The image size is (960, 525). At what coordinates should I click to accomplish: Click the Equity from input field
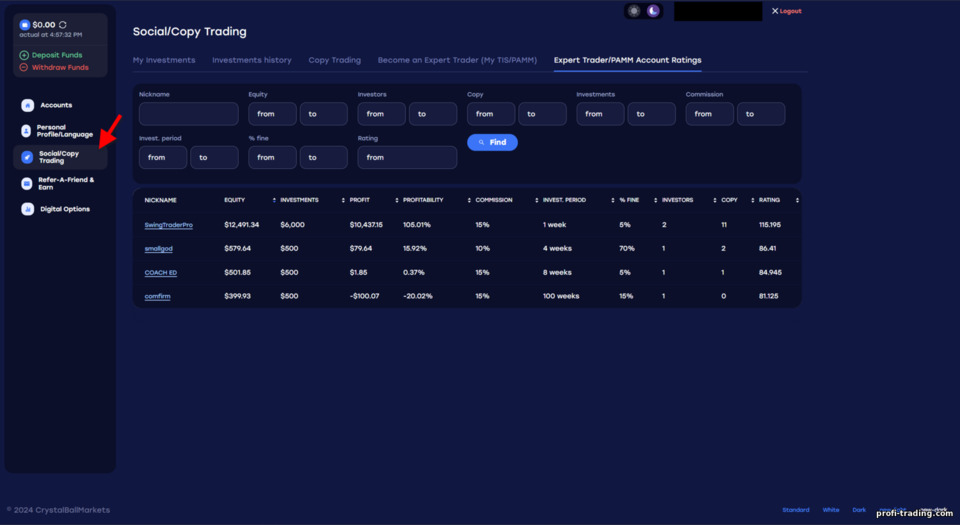[272, 114]
